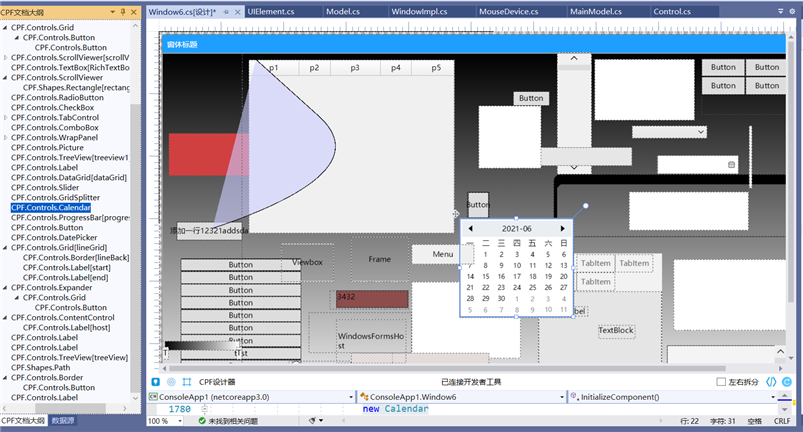The height and width of the screenshot is (432, 803).
Task: Click the calendar next month arrow
Action: coord(562,228)
